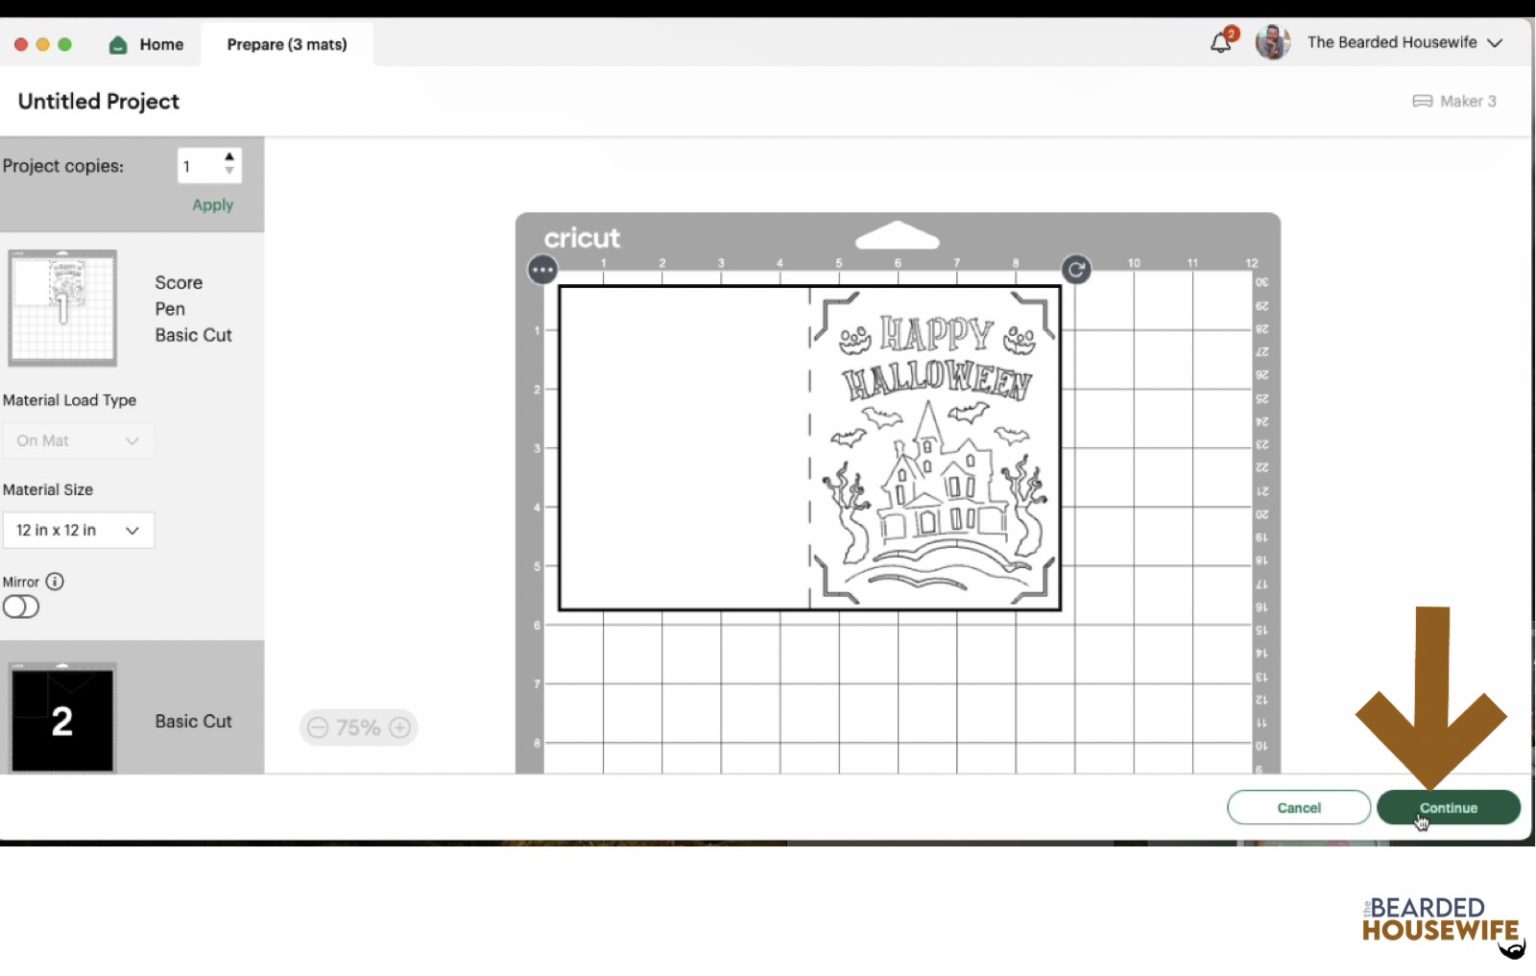
Task: Click the Maker 3 machine icon
Action: point(1424,101)
